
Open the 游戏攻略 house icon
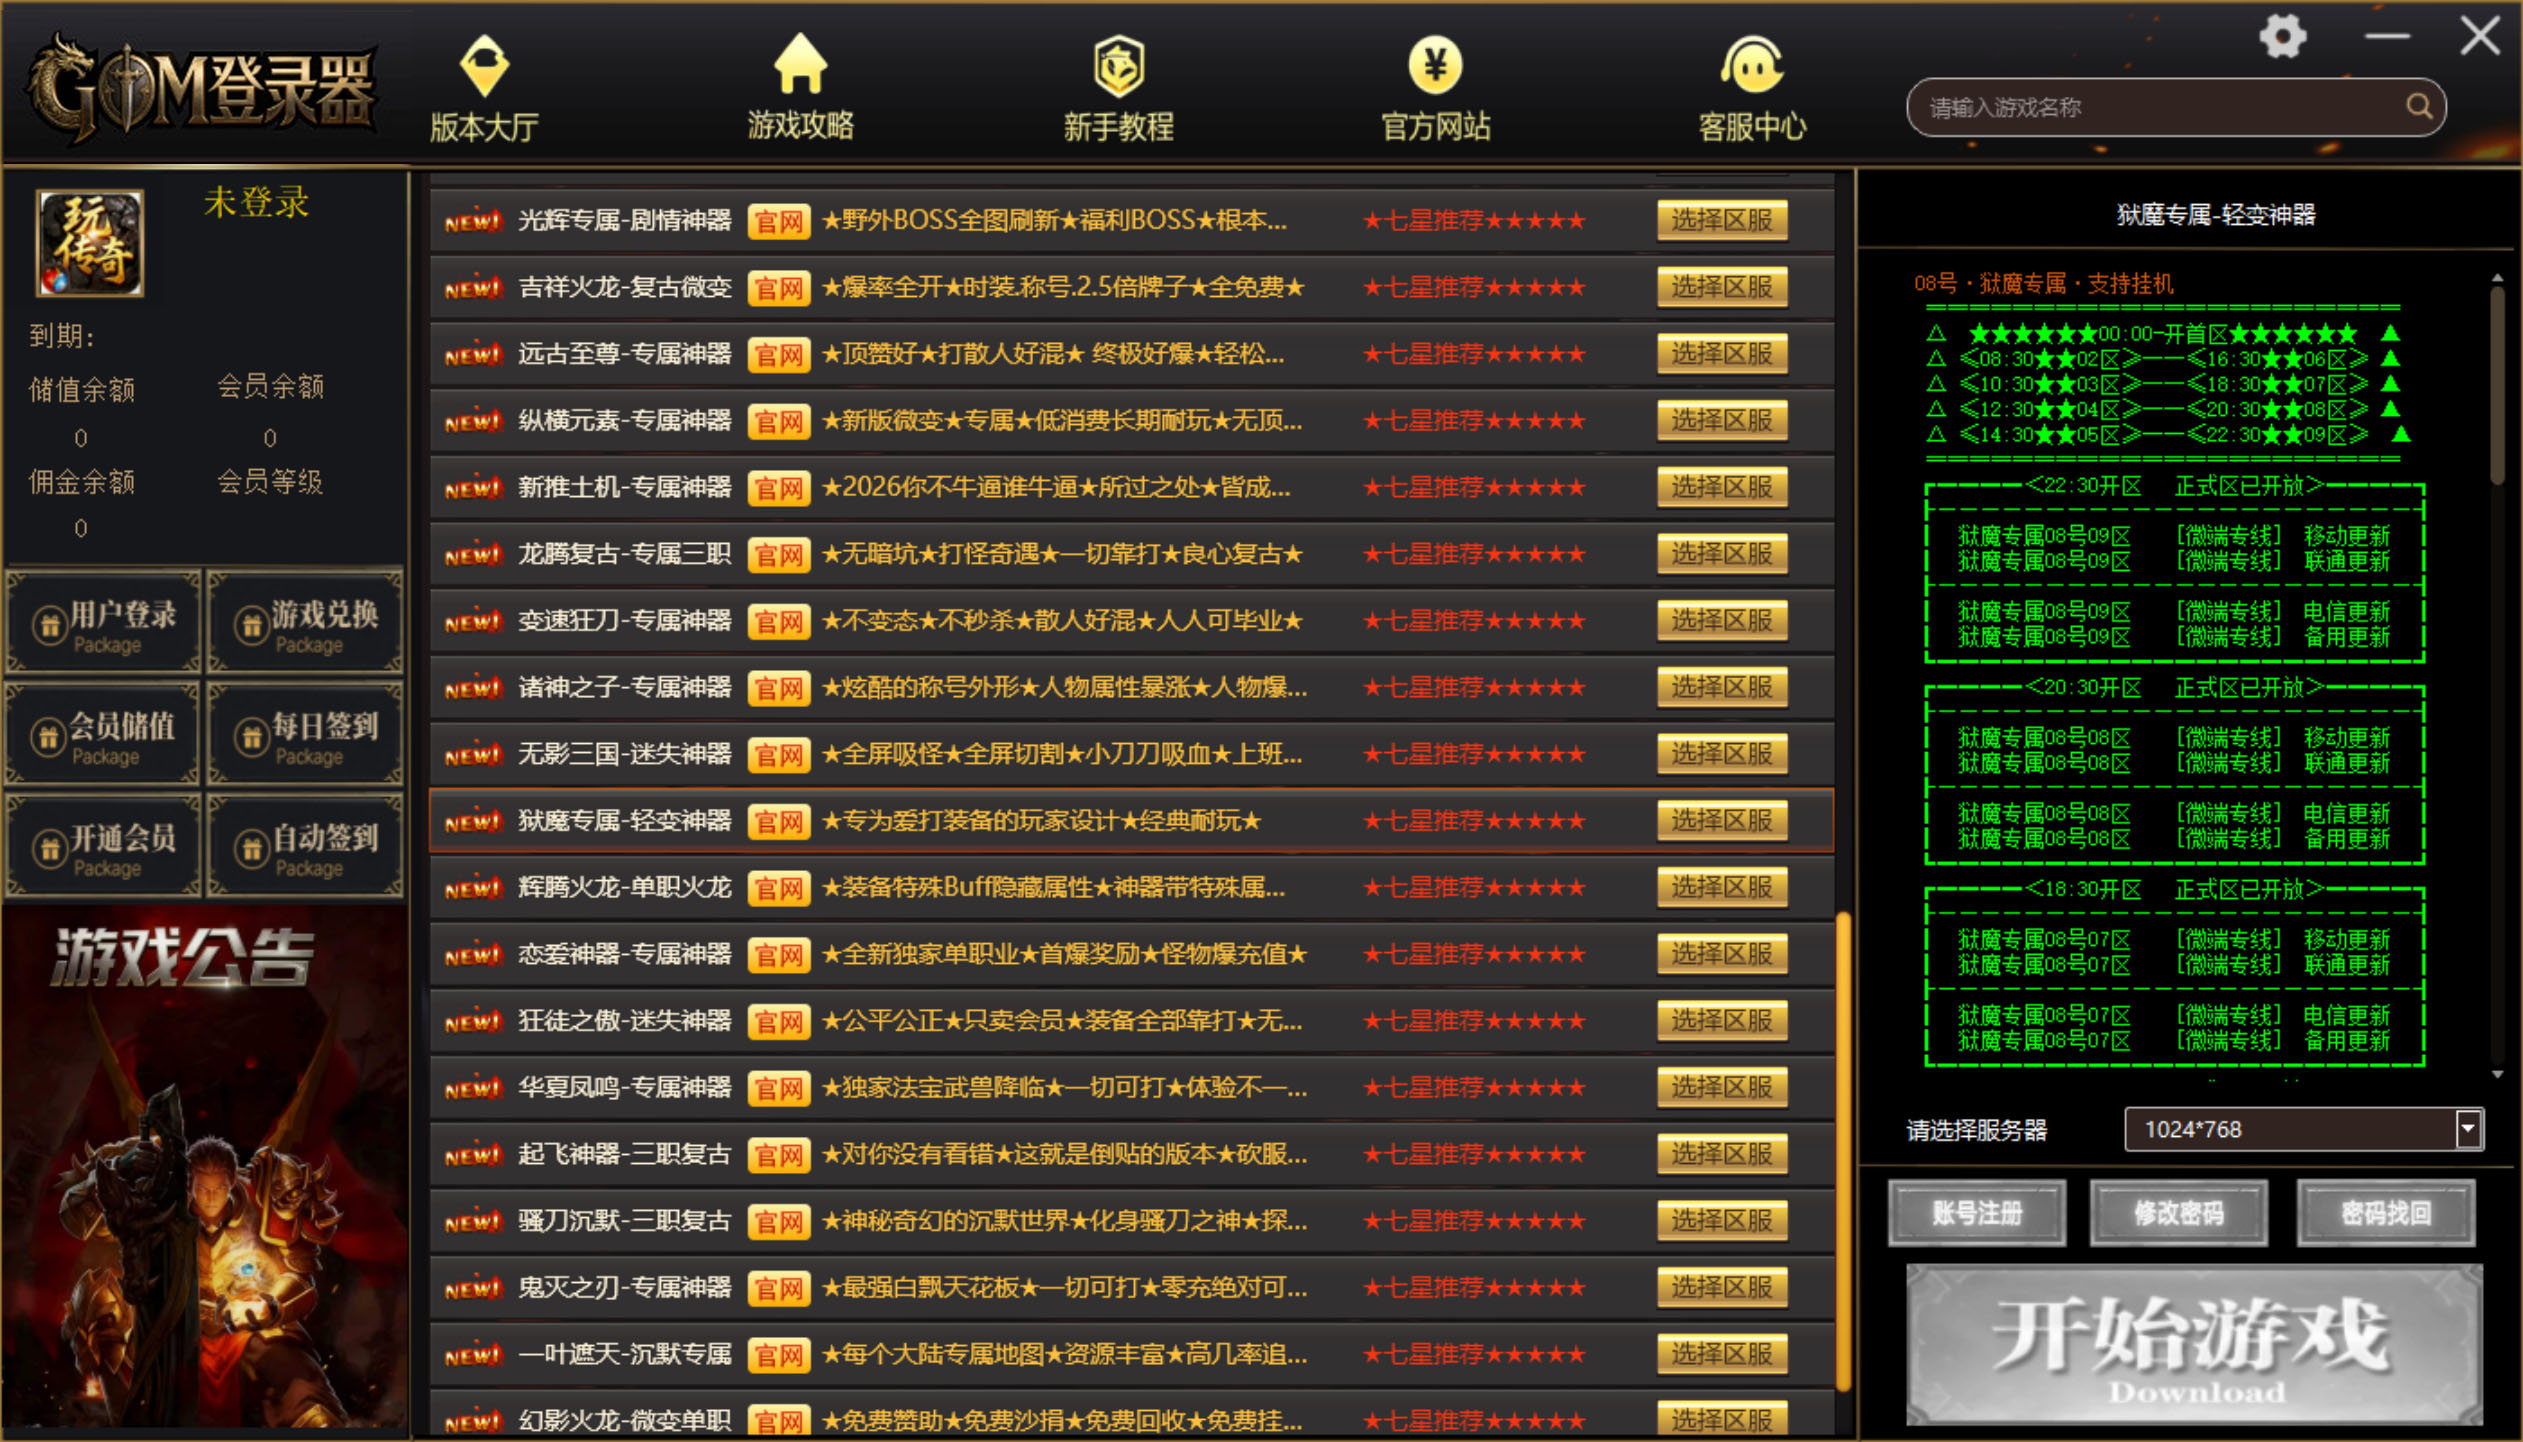click(800, 64)
